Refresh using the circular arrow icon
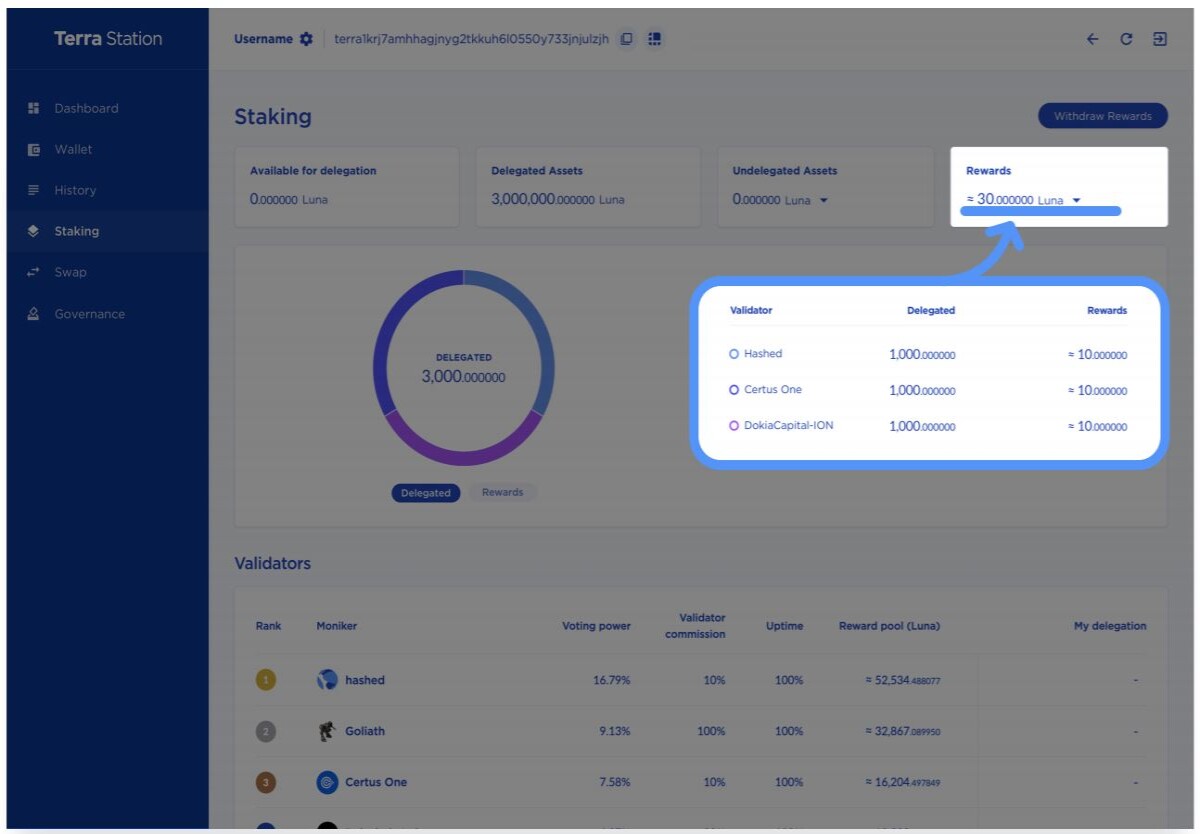 [x=1126, y=39]
